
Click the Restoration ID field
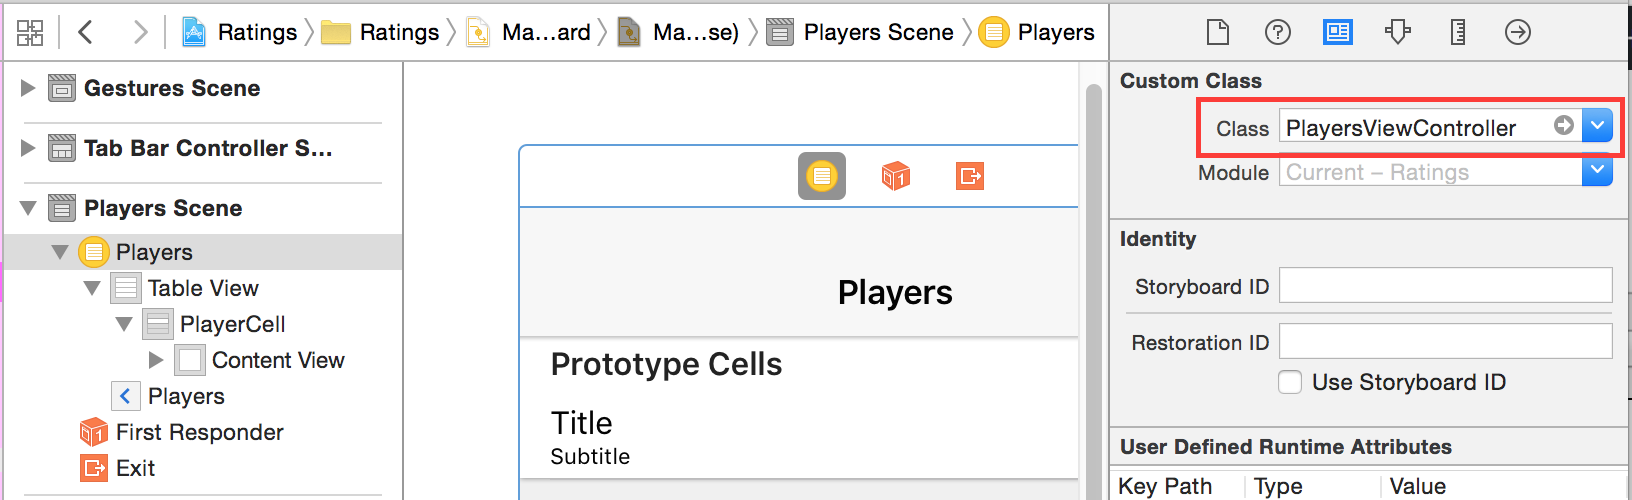click(1445, 341)
